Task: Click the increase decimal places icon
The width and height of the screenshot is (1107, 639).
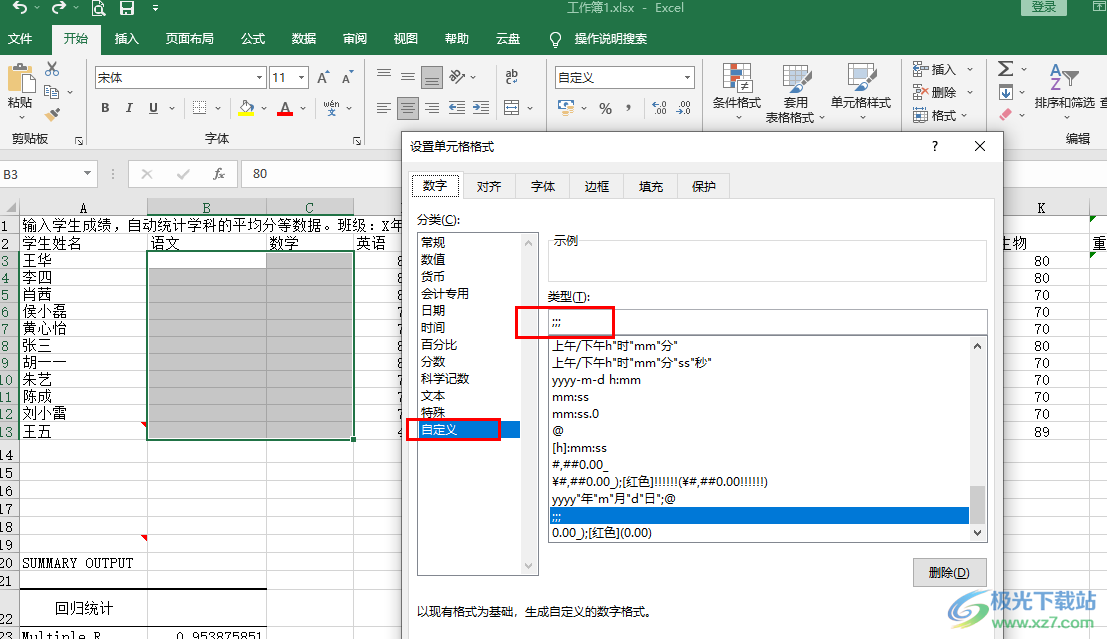Action: click(659, 108)
